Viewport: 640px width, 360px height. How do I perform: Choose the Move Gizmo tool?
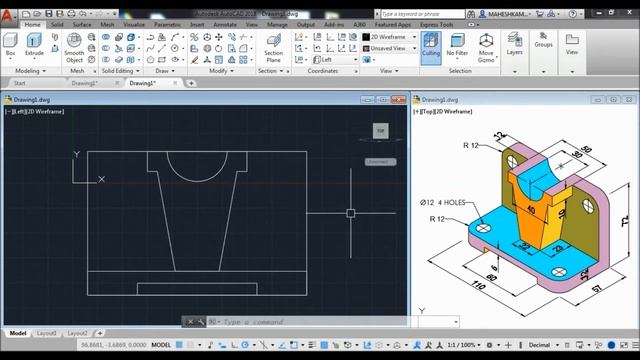click(x=486, y=48)
